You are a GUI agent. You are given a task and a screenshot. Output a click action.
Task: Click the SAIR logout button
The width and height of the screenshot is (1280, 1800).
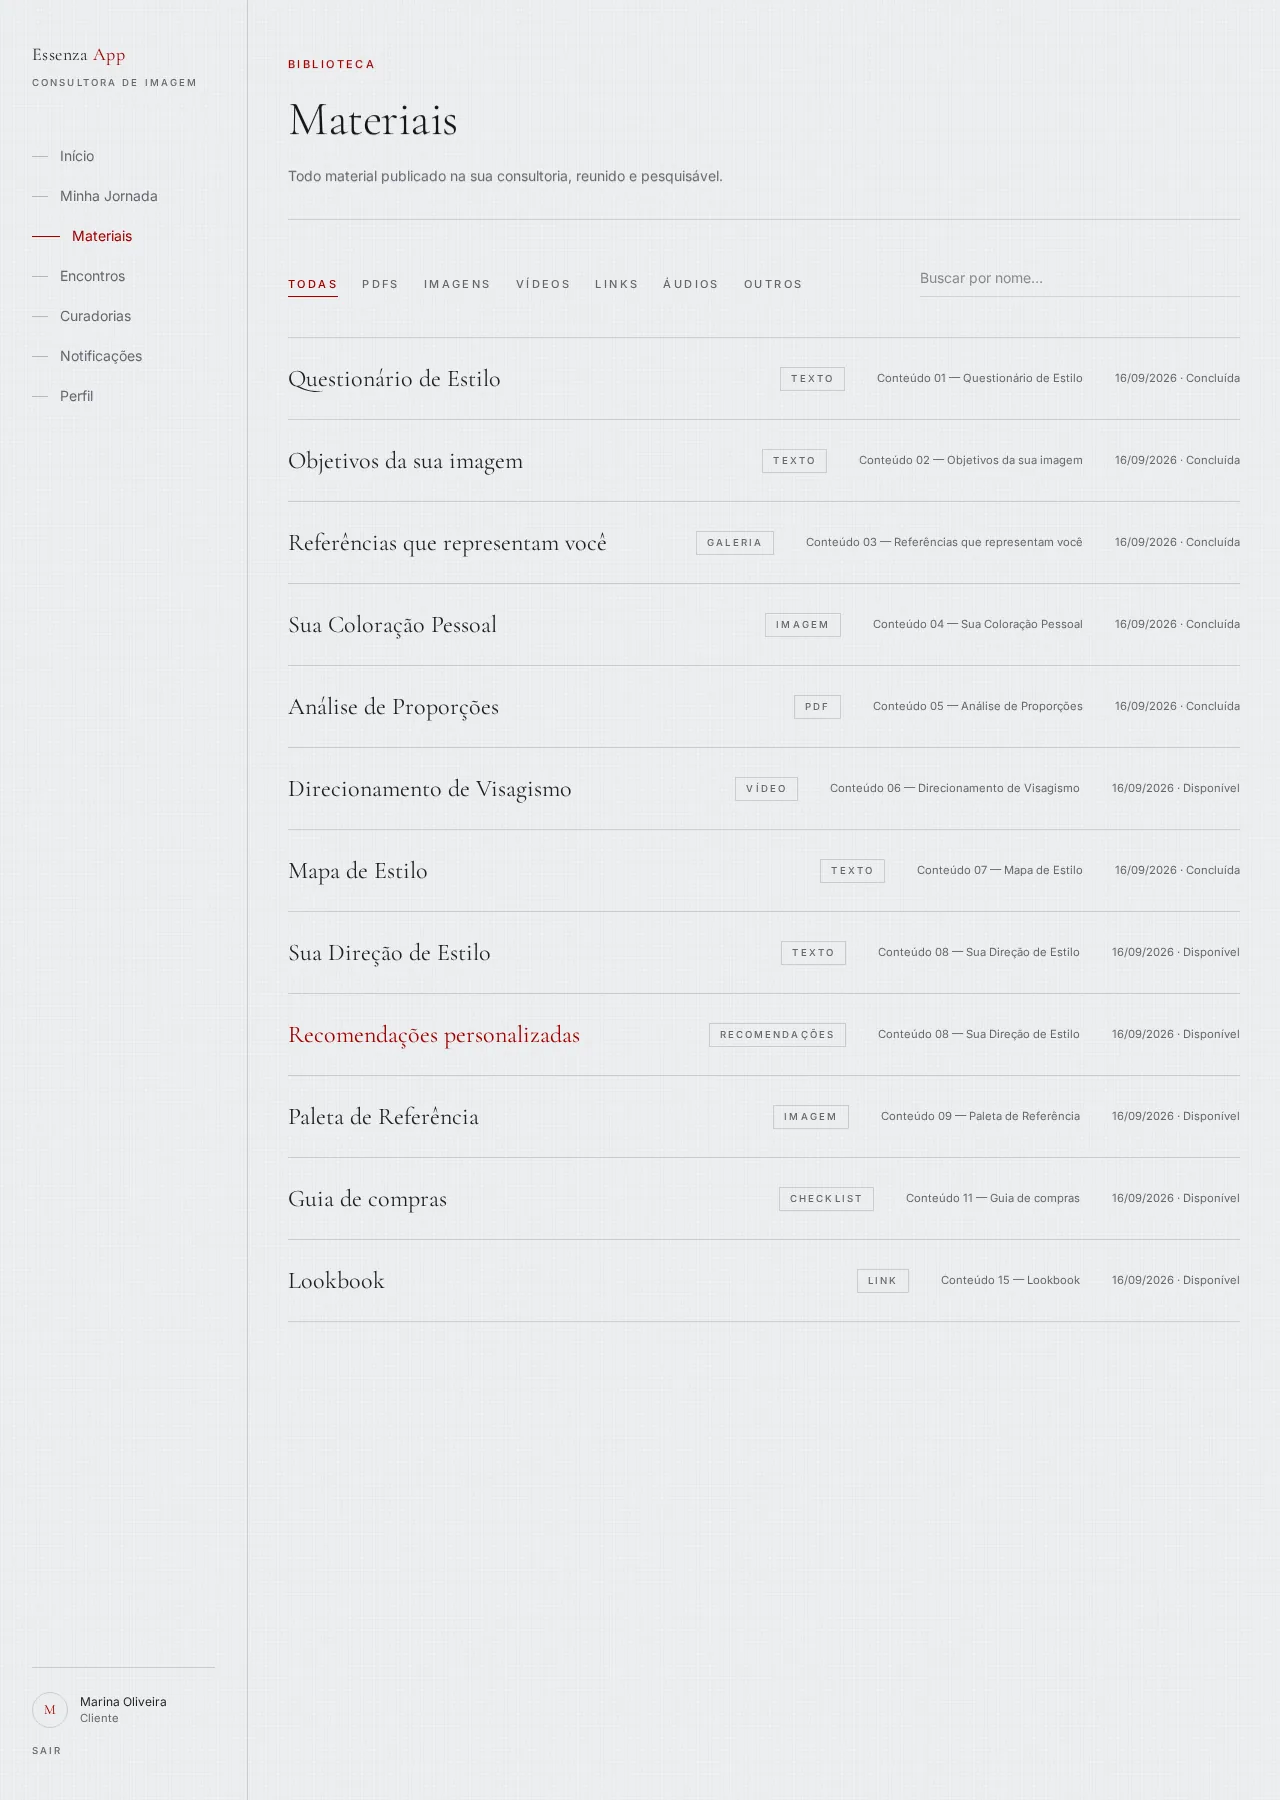47,1751
